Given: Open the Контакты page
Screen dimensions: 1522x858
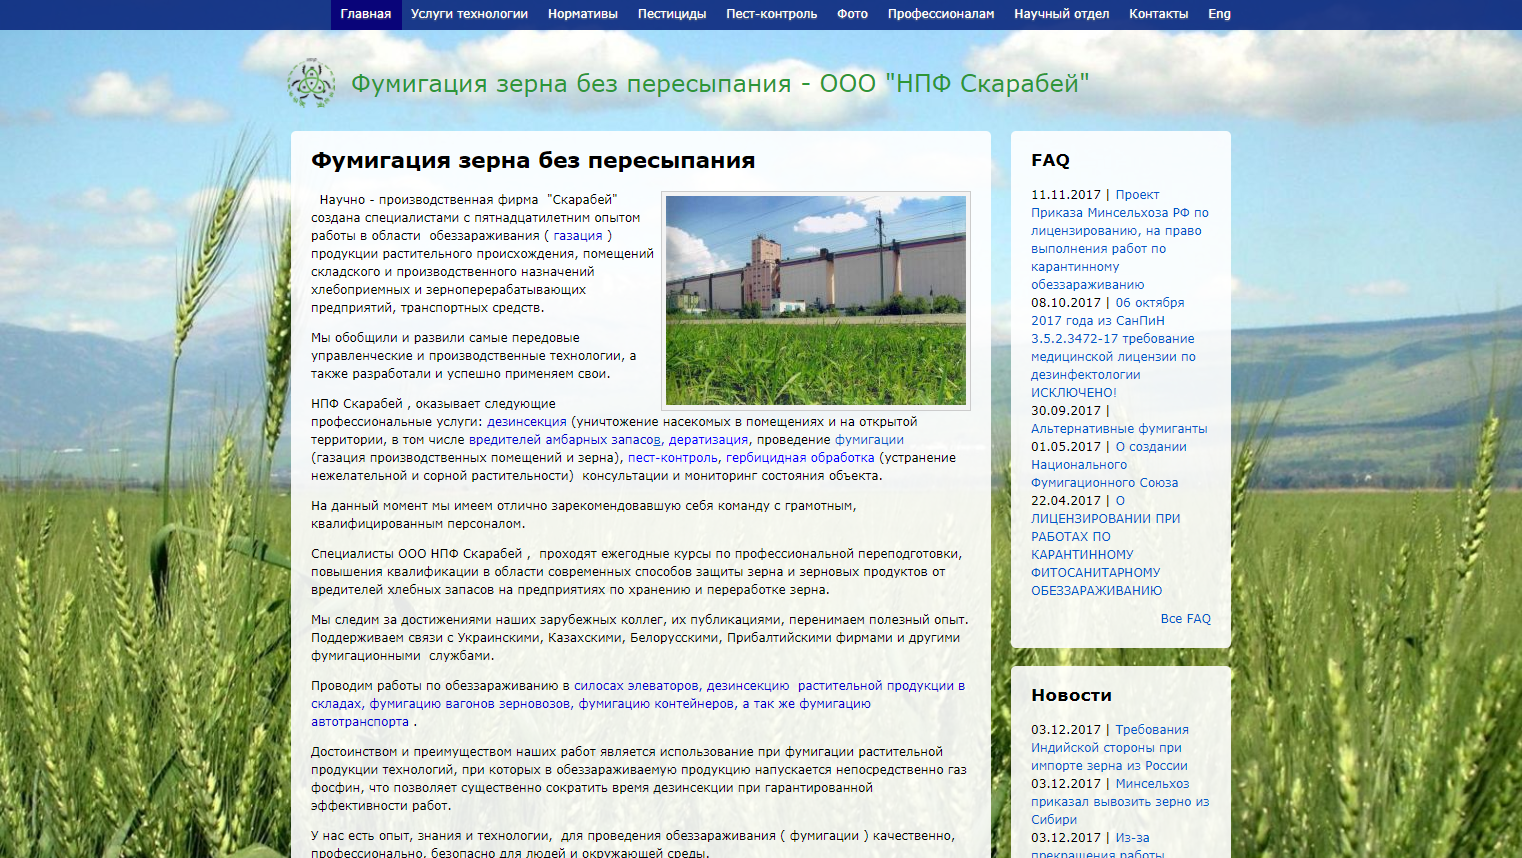Looking at the screenshot, I should coord(1158,14).
